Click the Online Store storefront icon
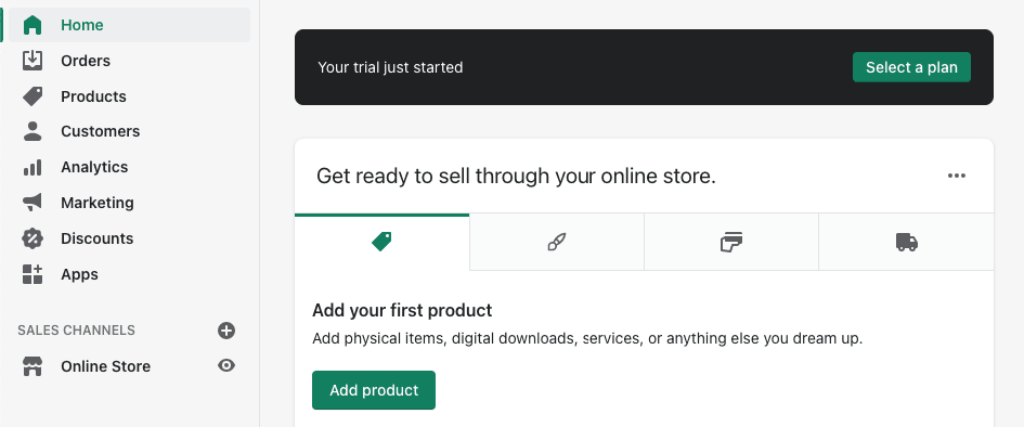Viewport: 1024px width, 427px height. point(32,366)
